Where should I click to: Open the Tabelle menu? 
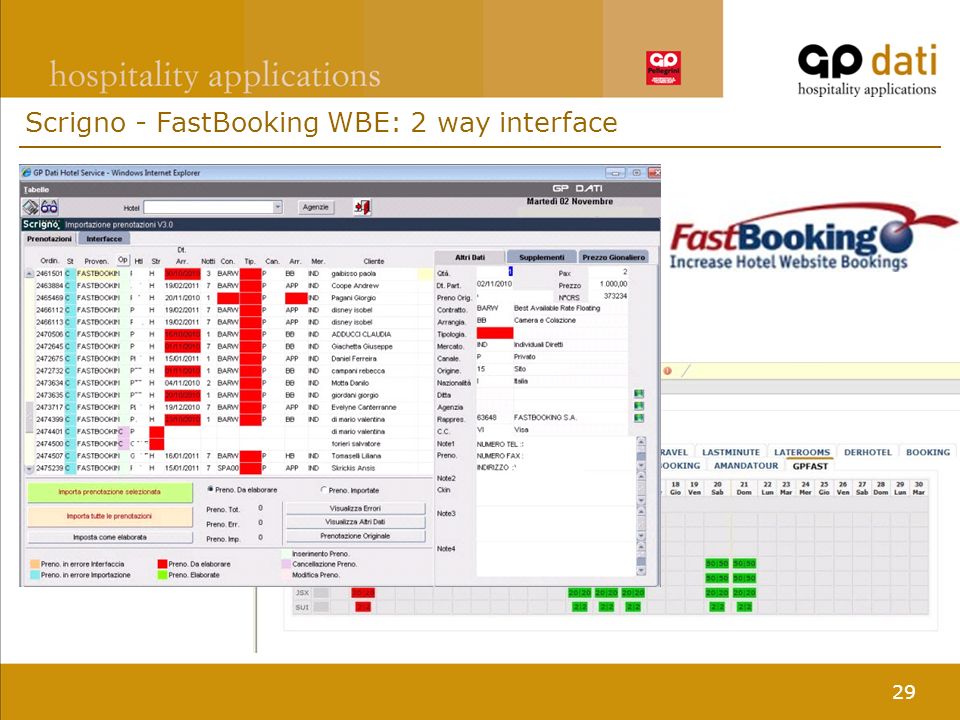click(36, 190)
